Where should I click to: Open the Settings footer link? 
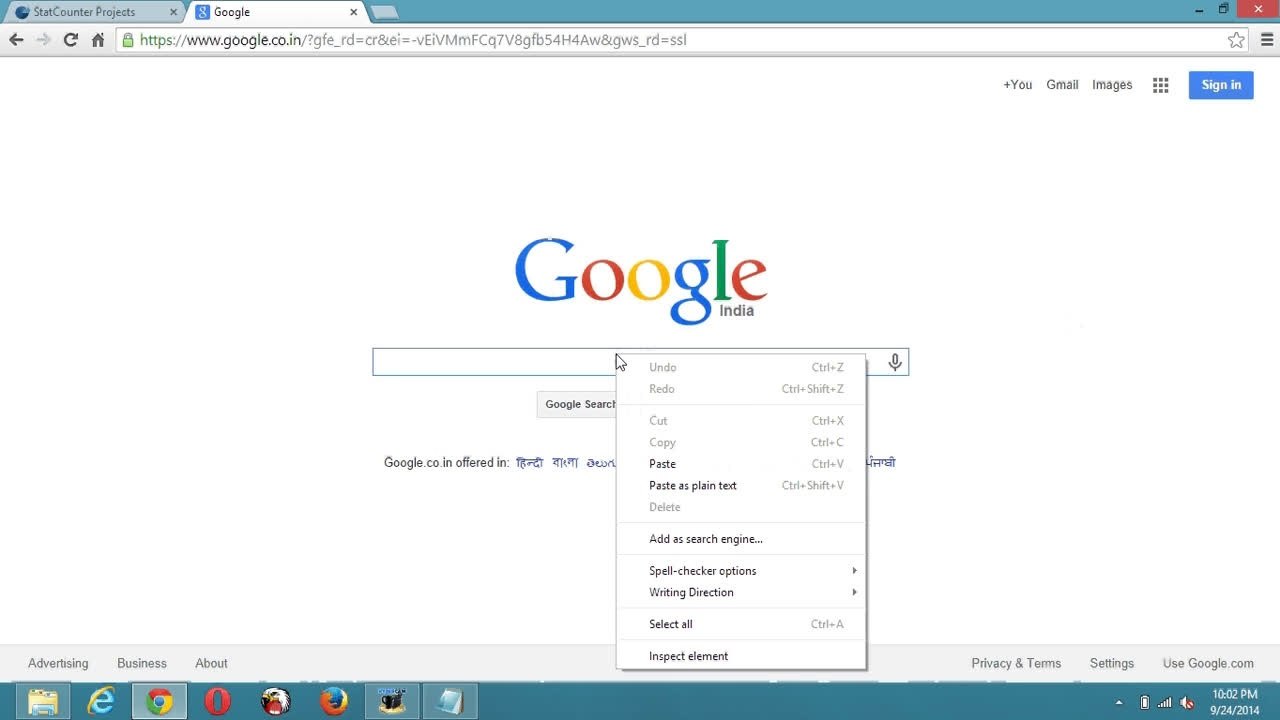coord(1112,663)
